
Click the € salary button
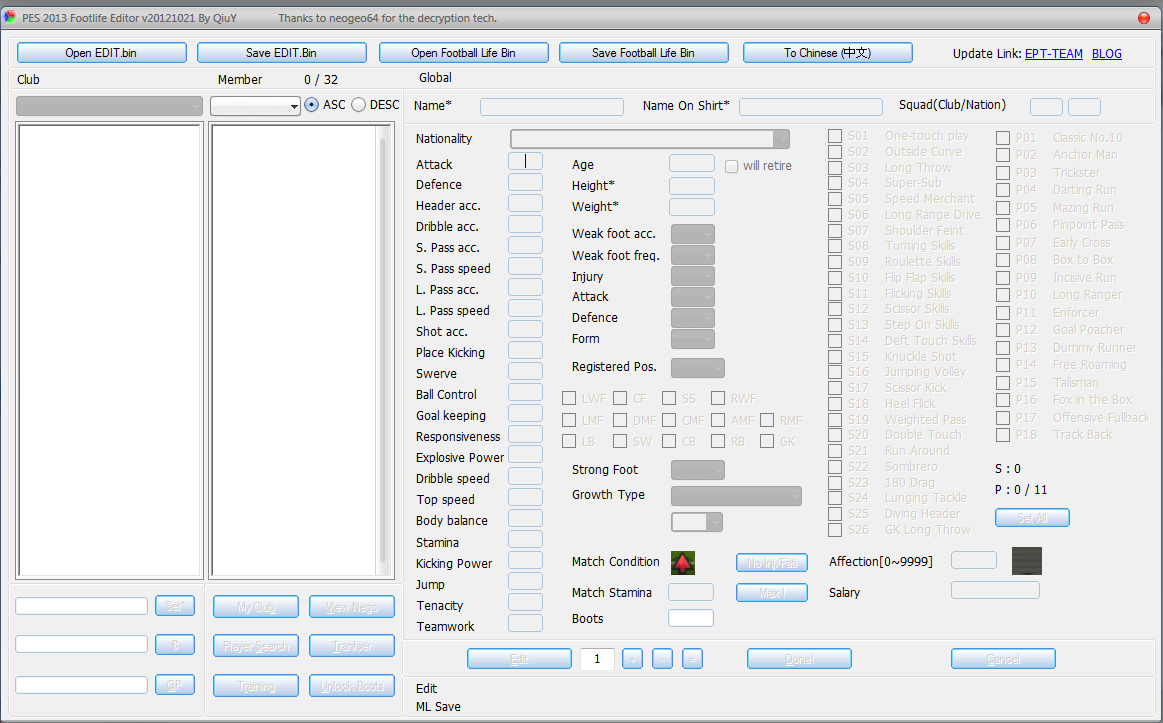click(x=175, y=644)
